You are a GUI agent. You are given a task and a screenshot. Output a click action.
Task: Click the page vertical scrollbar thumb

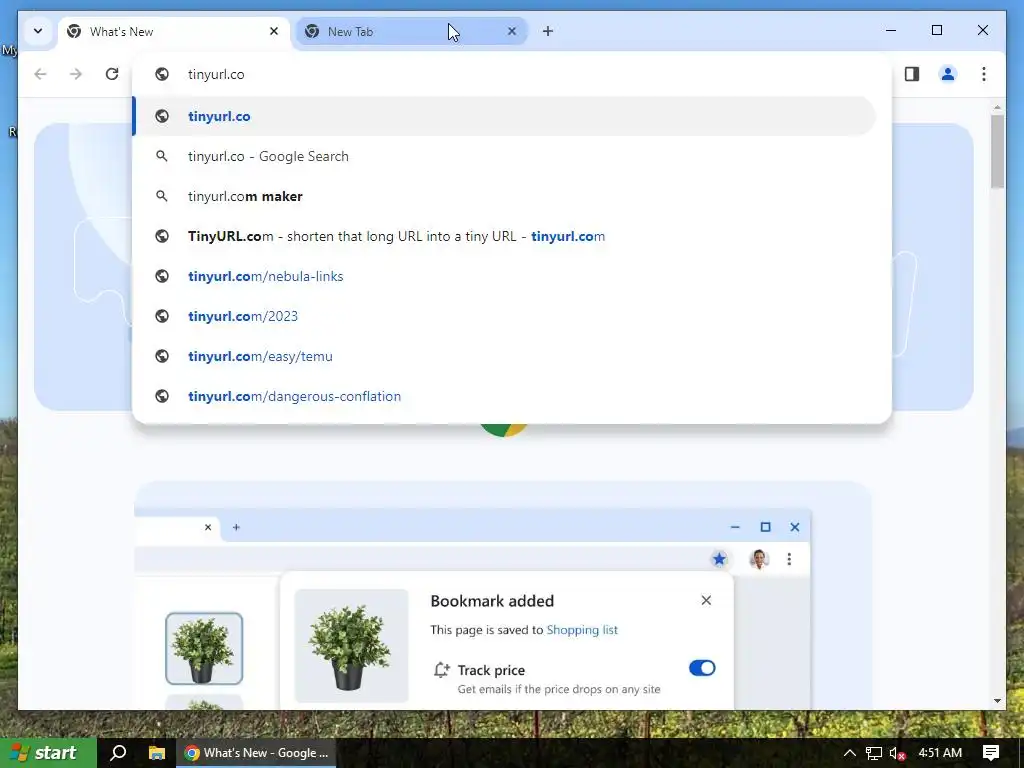pyautogui.click(x=997, y=152)
